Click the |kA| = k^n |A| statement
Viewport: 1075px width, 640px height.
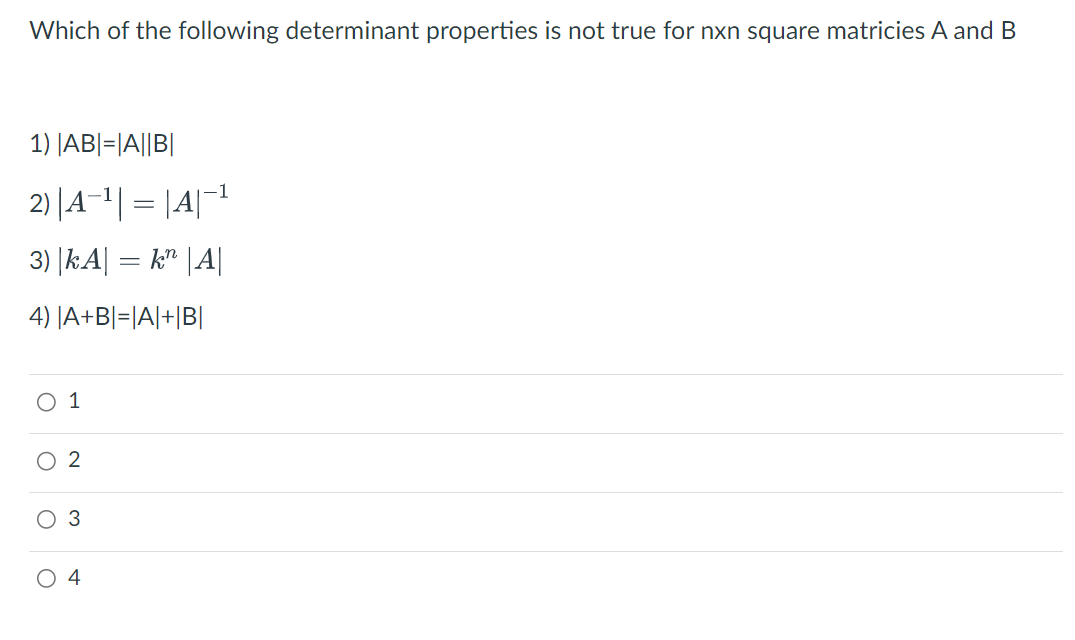point(127,258)
